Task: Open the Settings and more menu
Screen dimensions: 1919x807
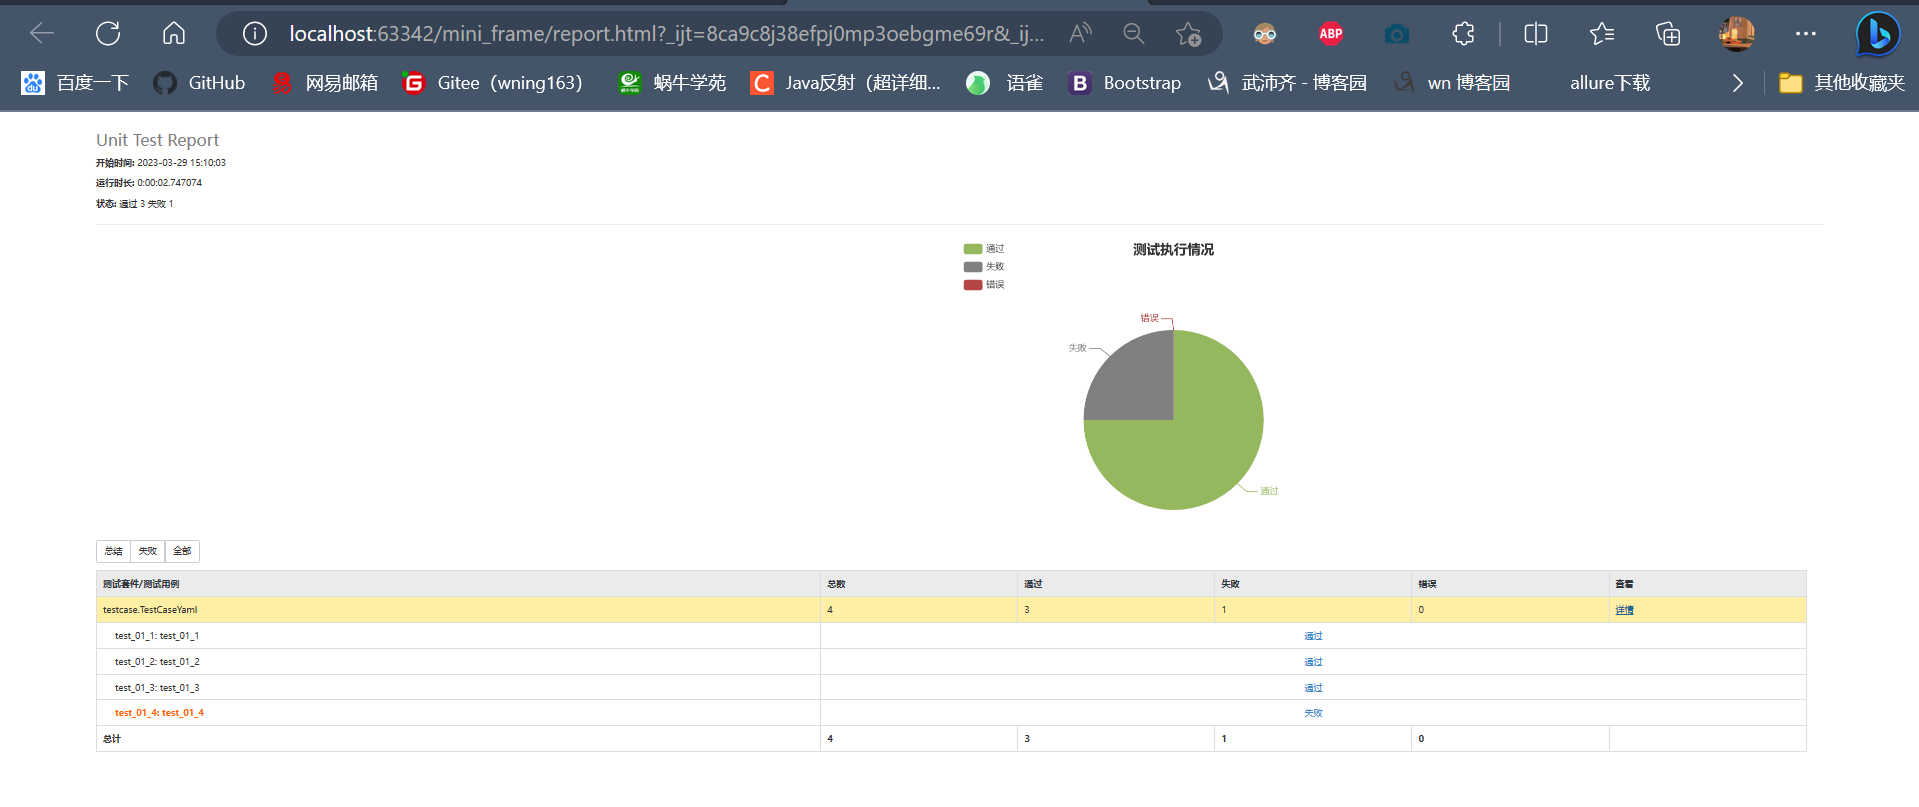Action: tap(1806, 34)
